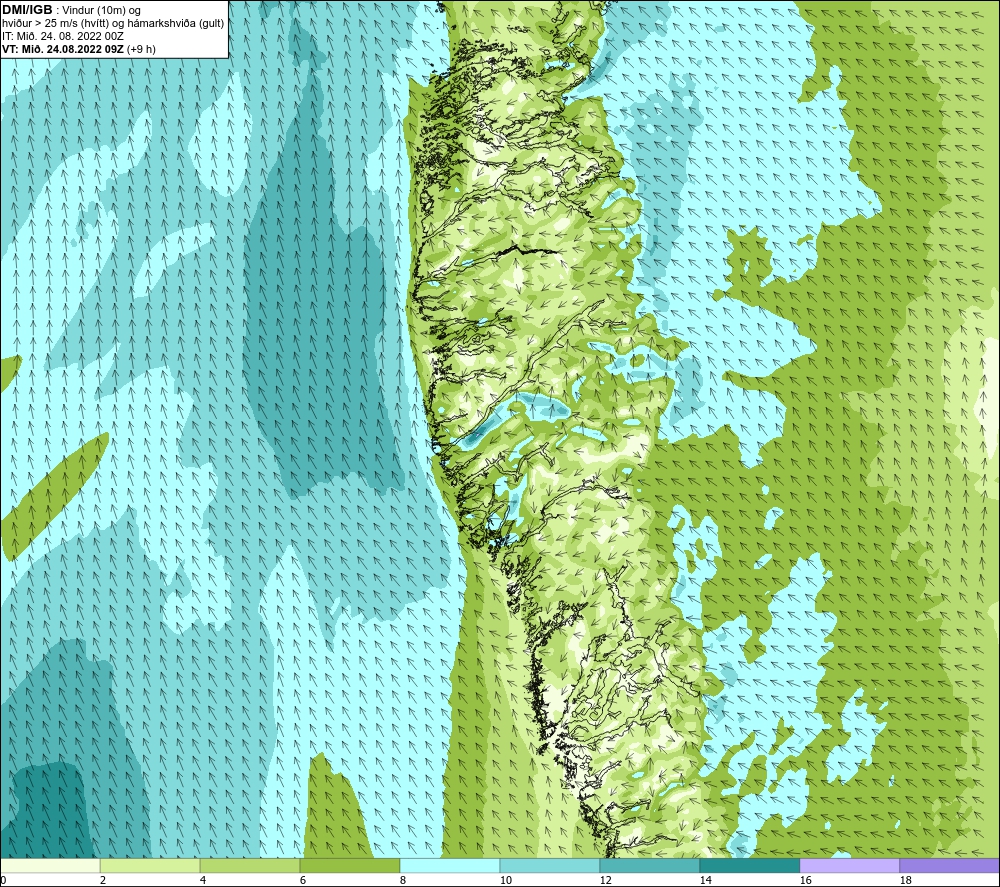
Task: Click the legend scale value '12'
Action: point(605,880)
